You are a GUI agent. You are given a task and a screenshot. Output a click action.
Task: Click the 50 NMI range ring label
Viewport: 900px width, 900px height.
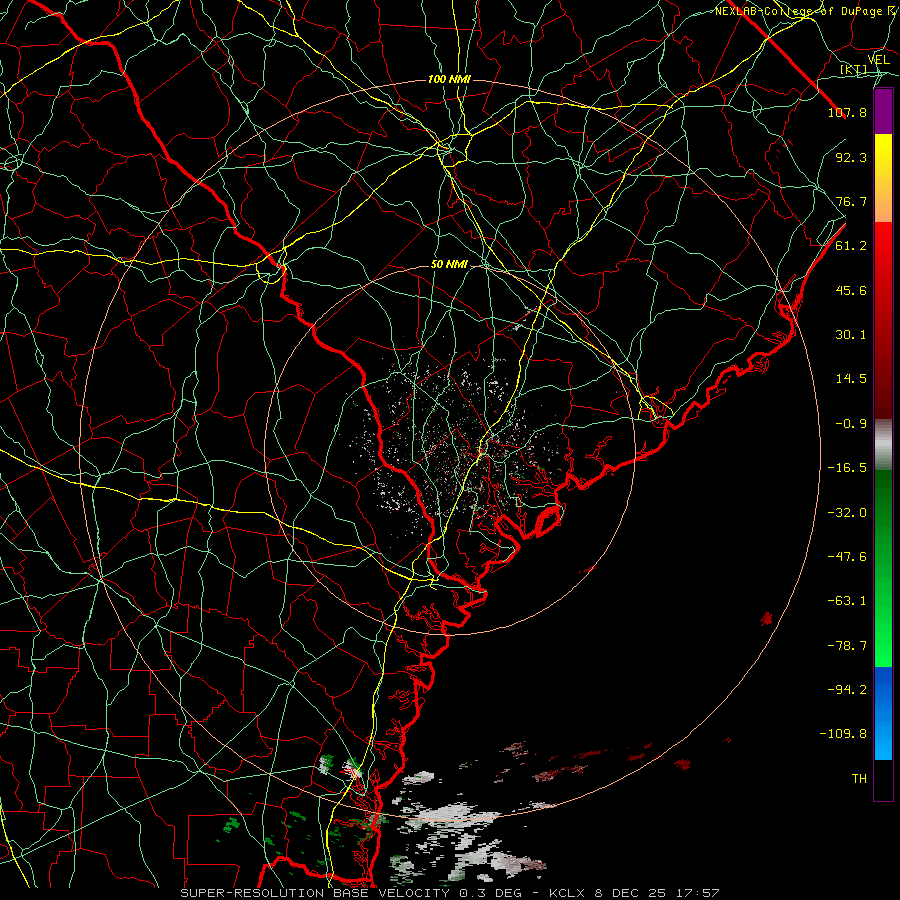coord(449,265)
